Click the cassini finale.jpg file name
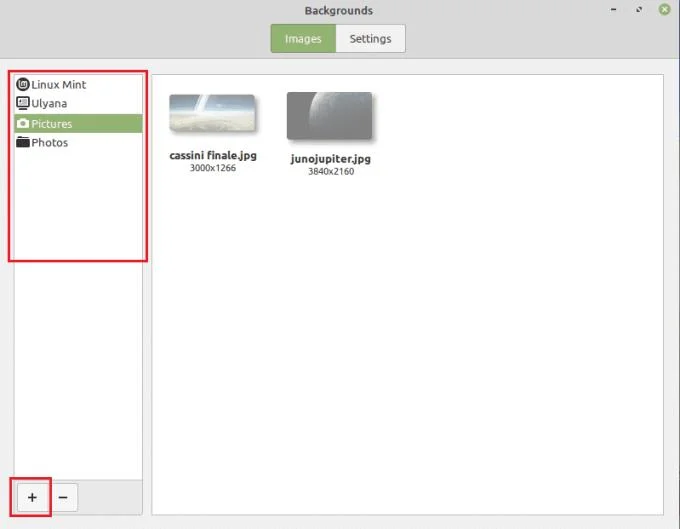 coord(213,155)
